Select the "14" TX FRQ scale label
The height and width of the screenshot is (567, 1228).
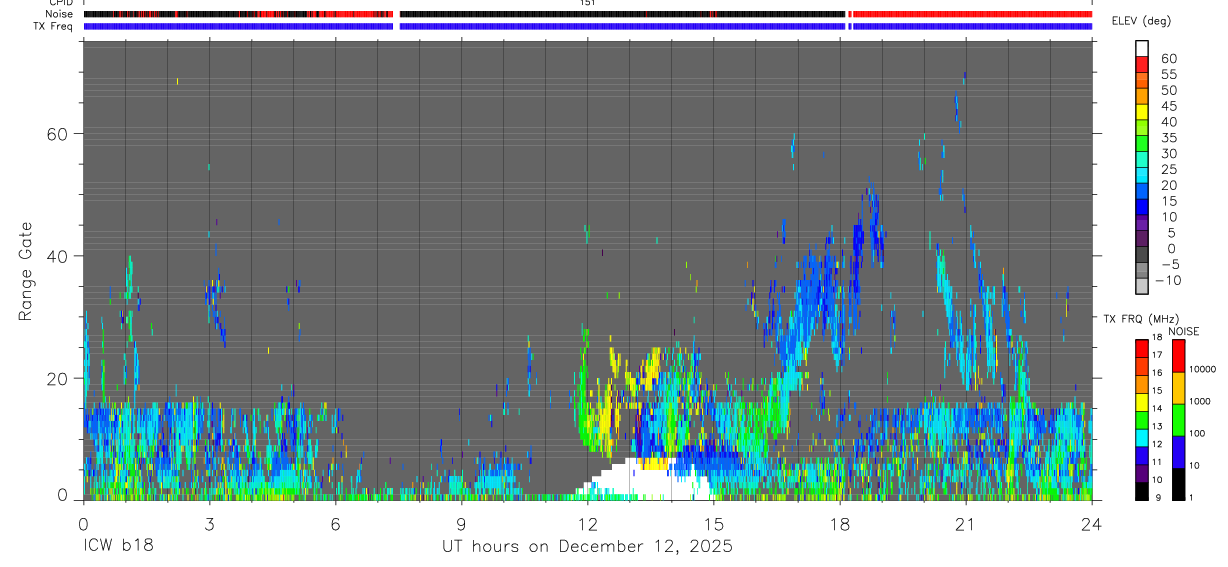tap(1157, 409)
